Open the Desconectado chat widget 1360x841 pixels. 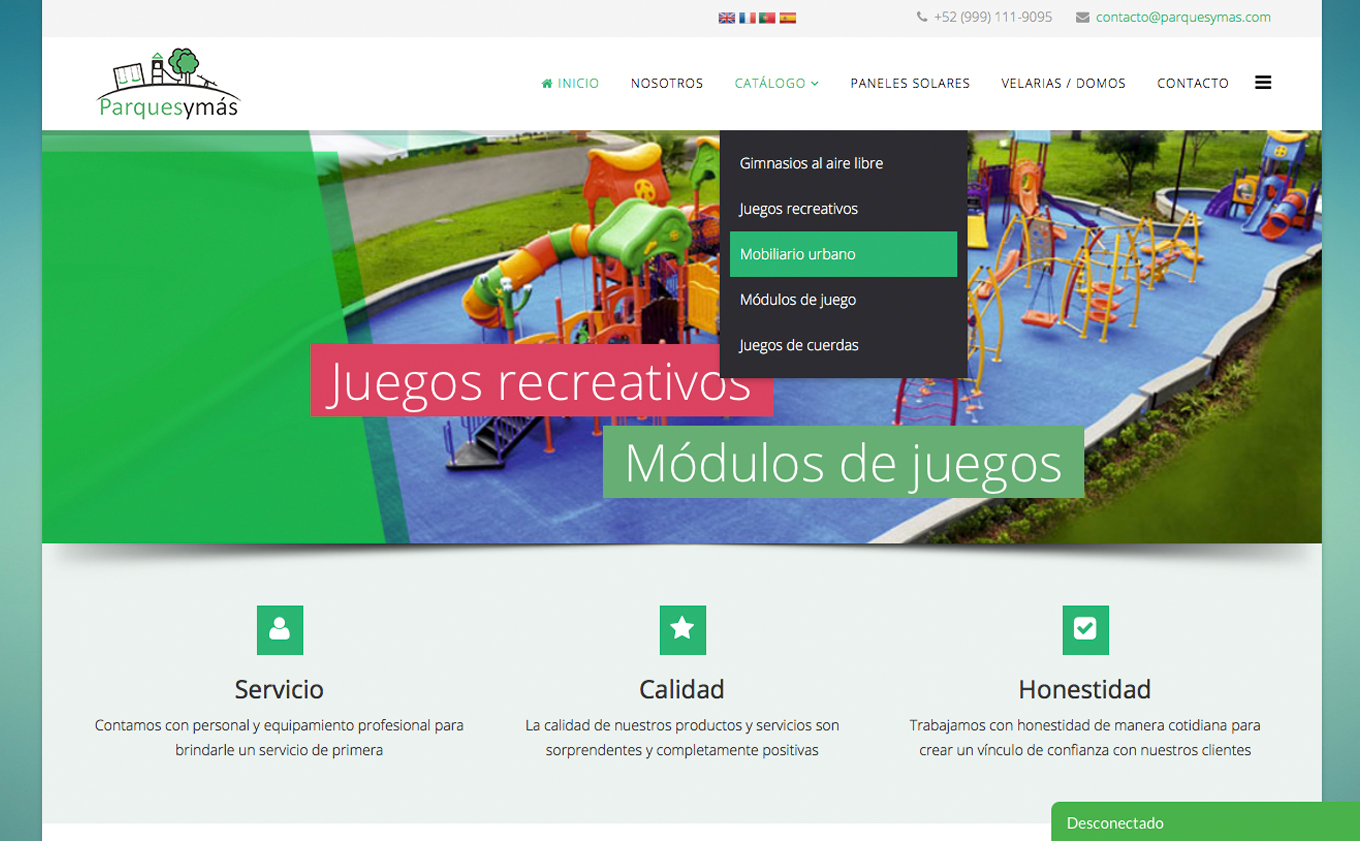(x=1205, y=822)
